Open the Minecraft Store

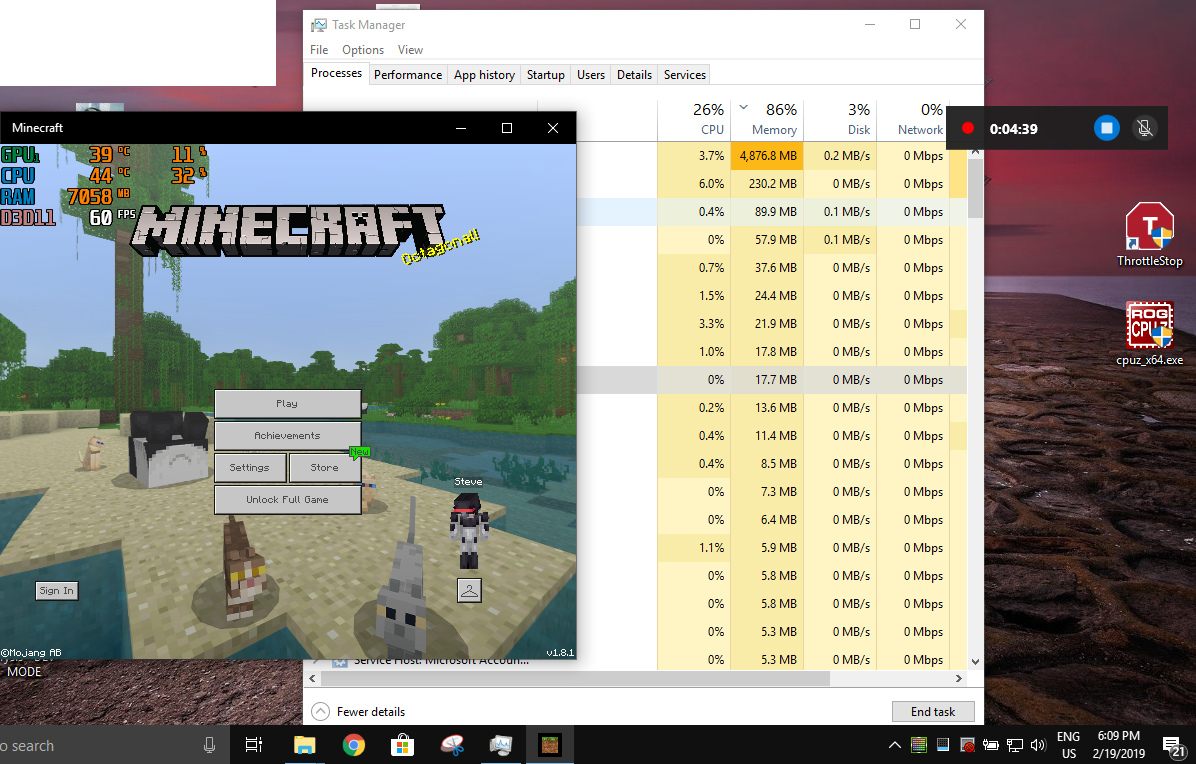coord(325,467)
